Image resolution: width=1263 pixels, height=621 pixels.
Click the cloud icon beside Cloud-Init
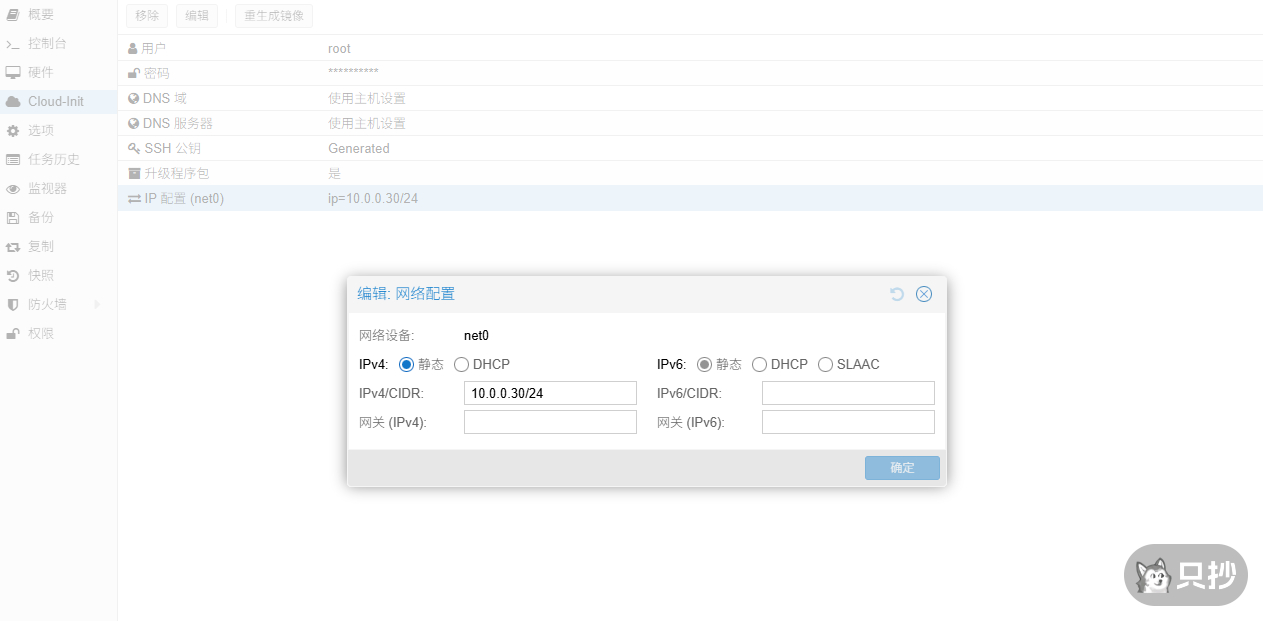click(13, 102)
